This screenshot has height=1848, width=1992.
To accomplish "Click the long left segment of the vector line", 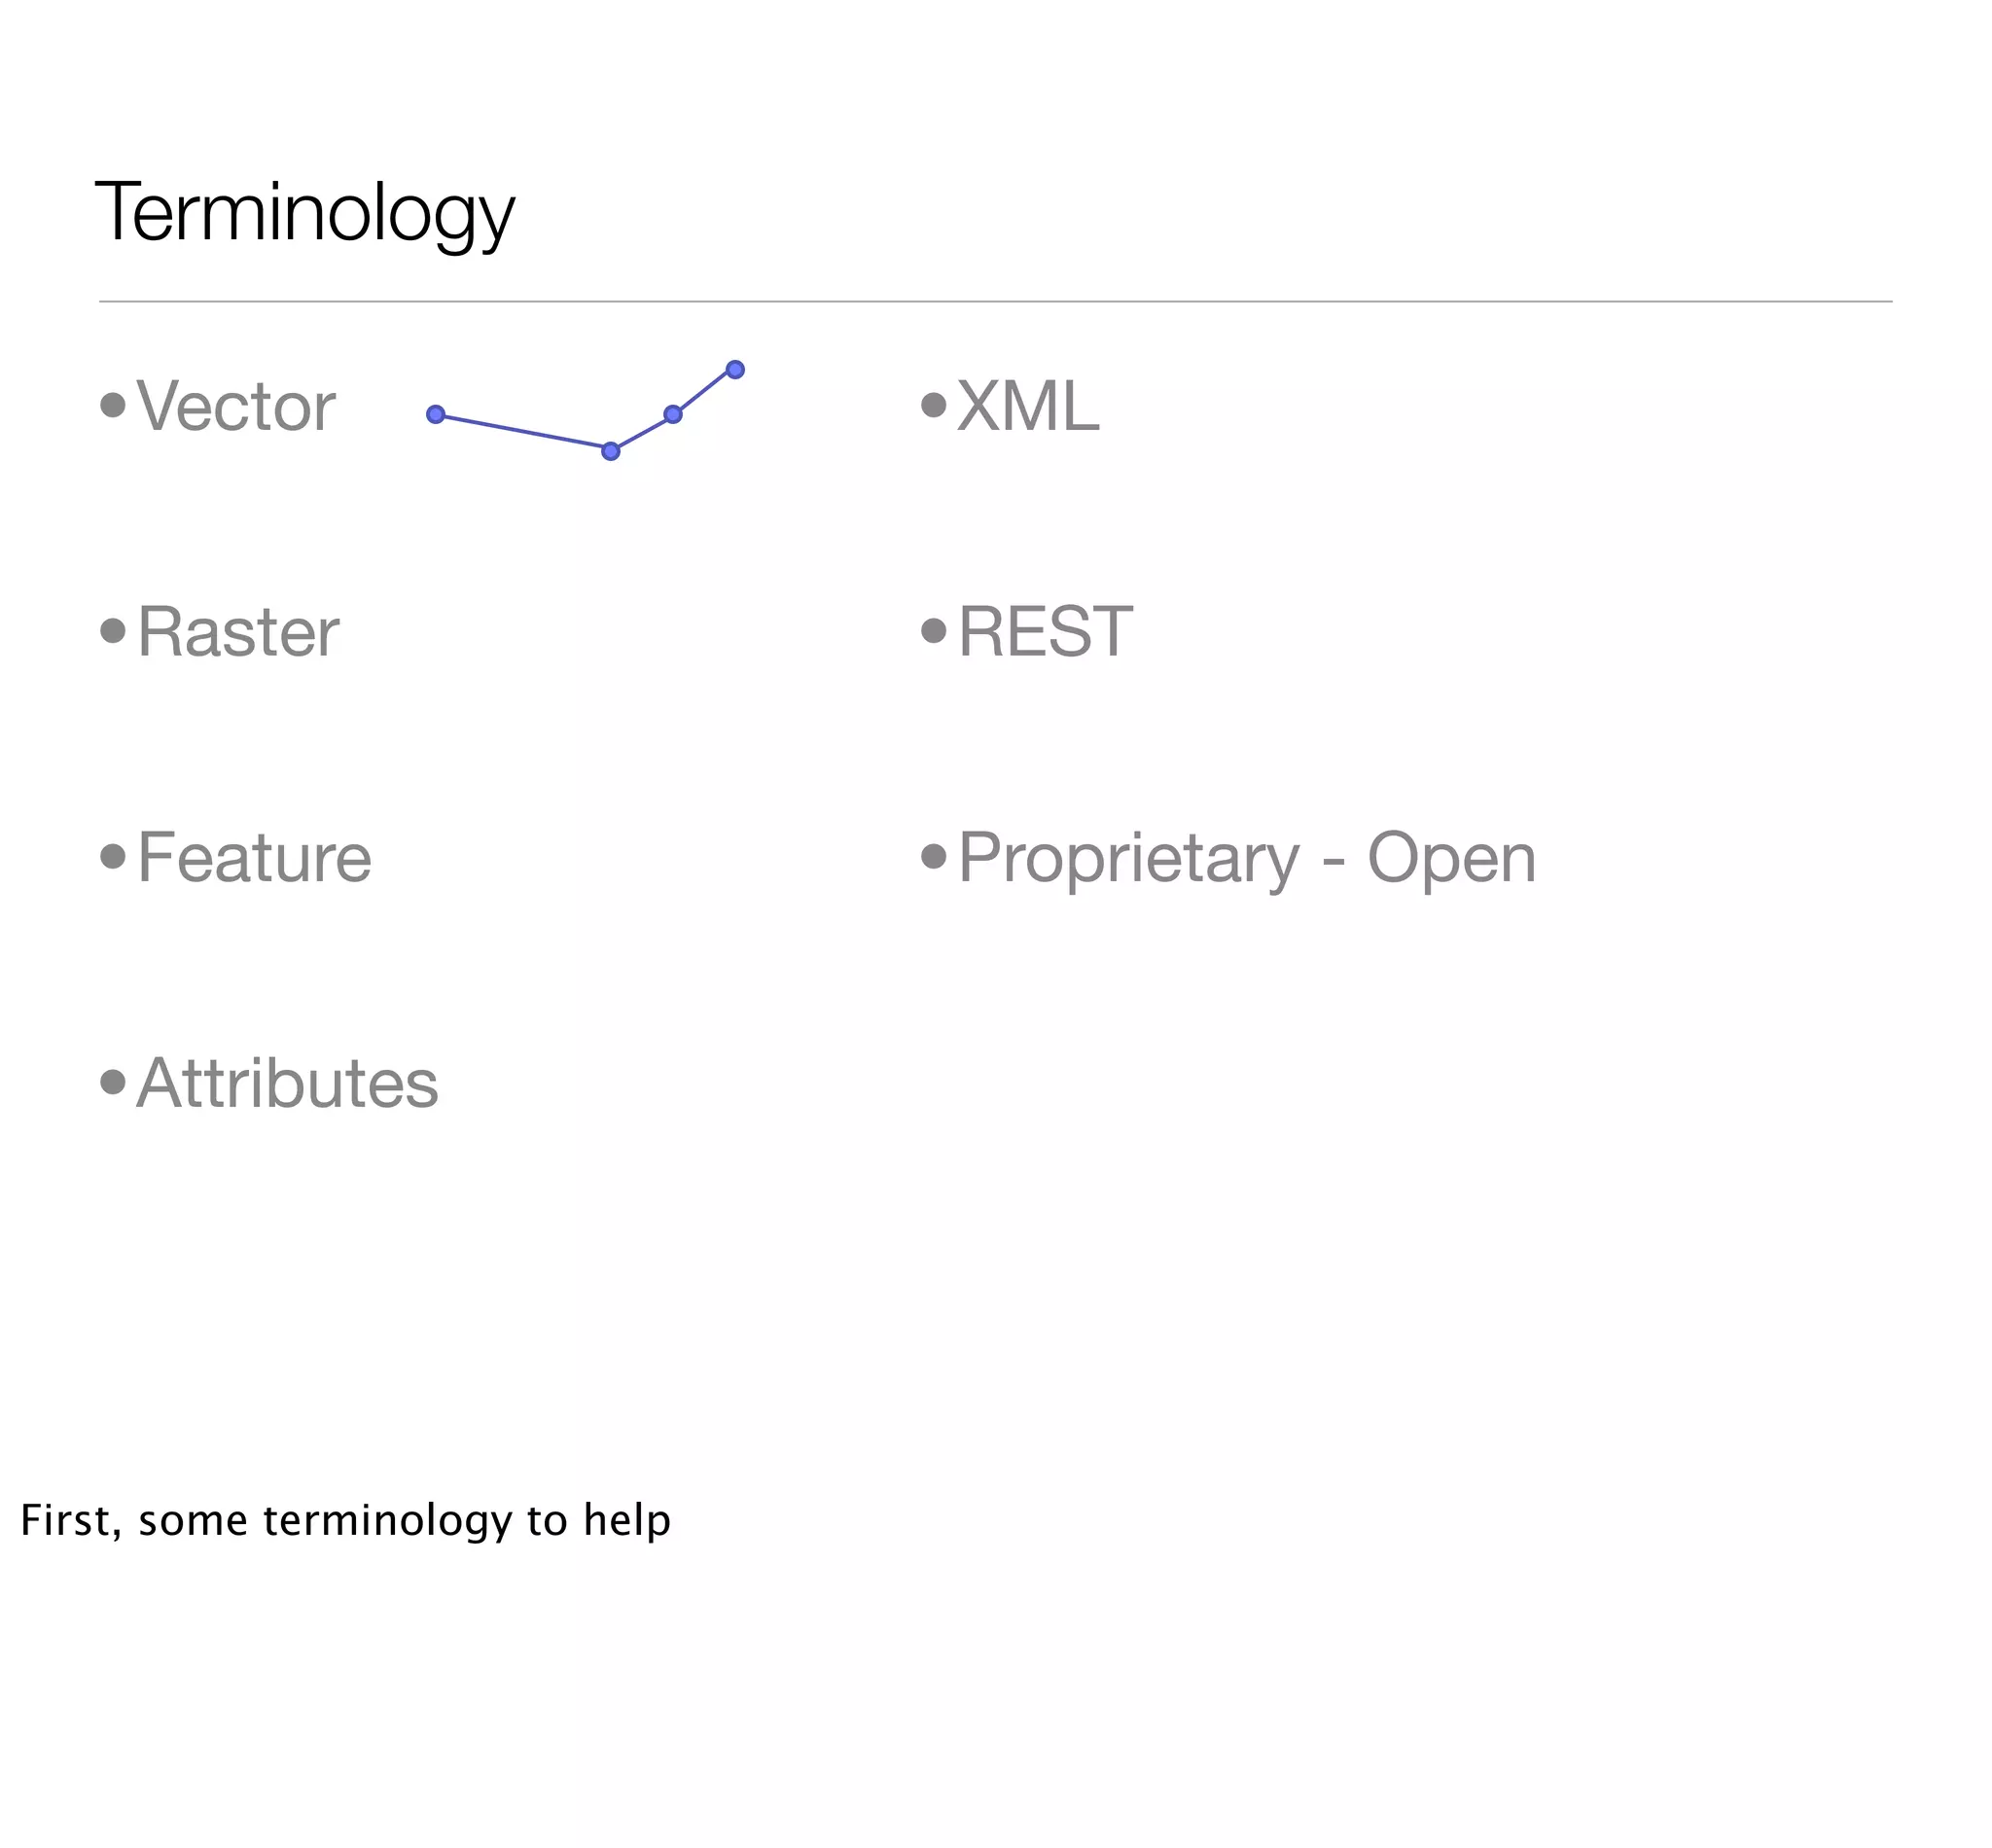I will coord(522,432).
